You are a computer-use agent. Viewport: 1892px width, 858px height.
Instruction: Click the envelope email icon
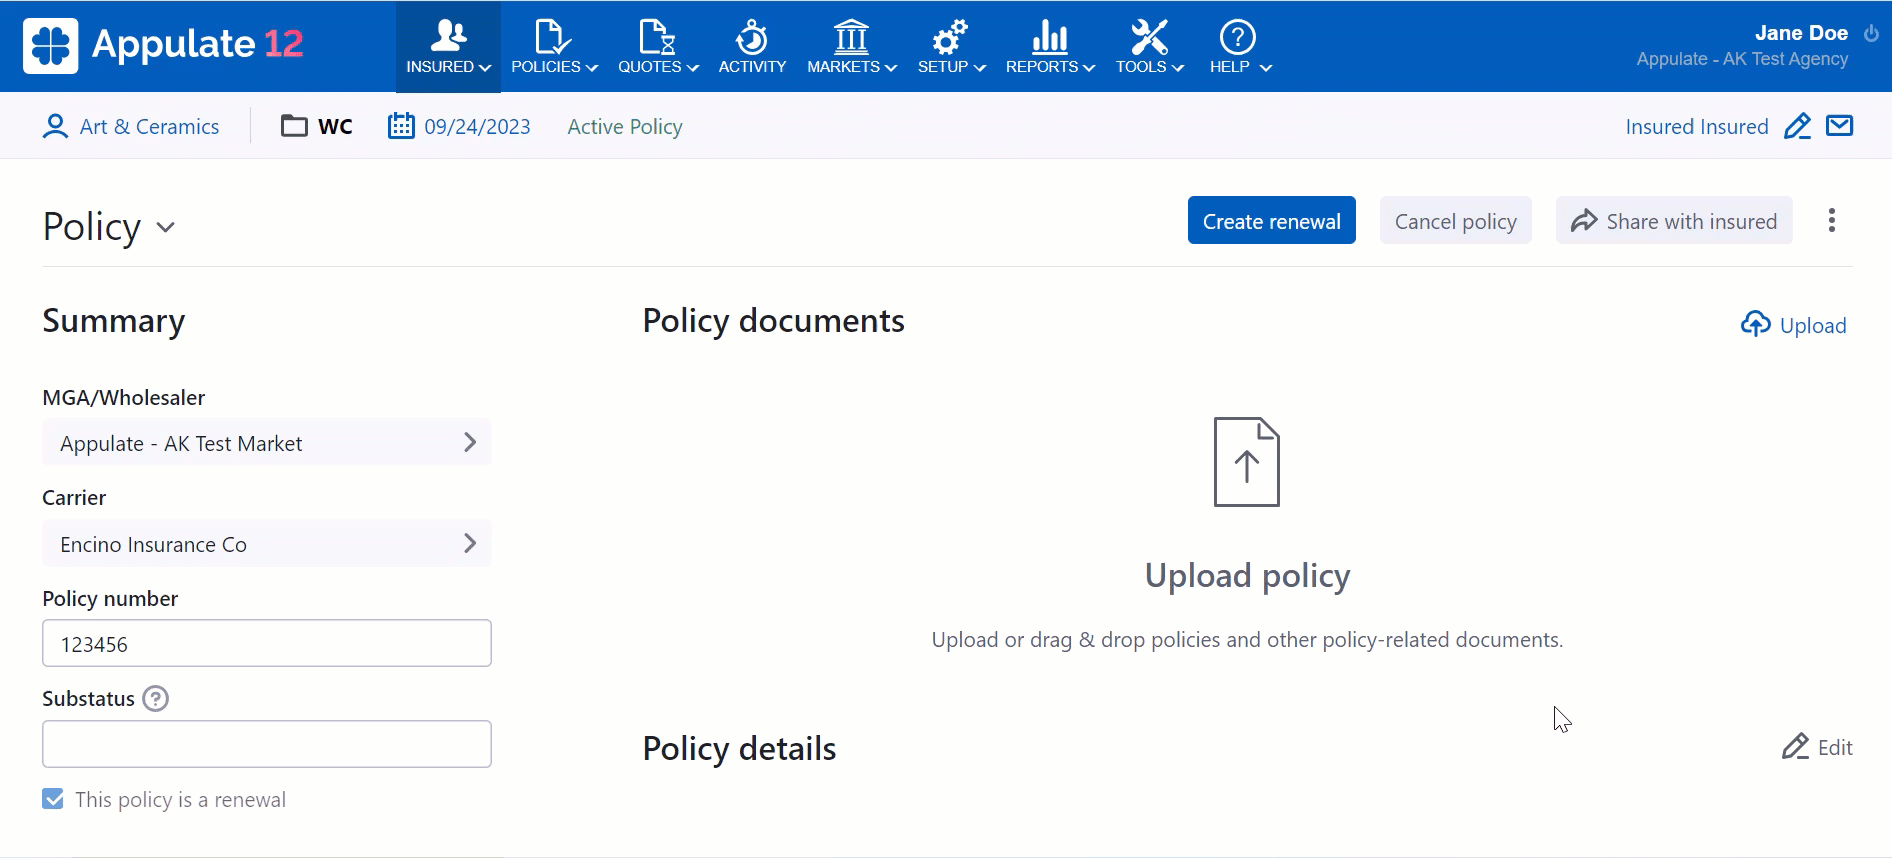(x=1839, y=126)
